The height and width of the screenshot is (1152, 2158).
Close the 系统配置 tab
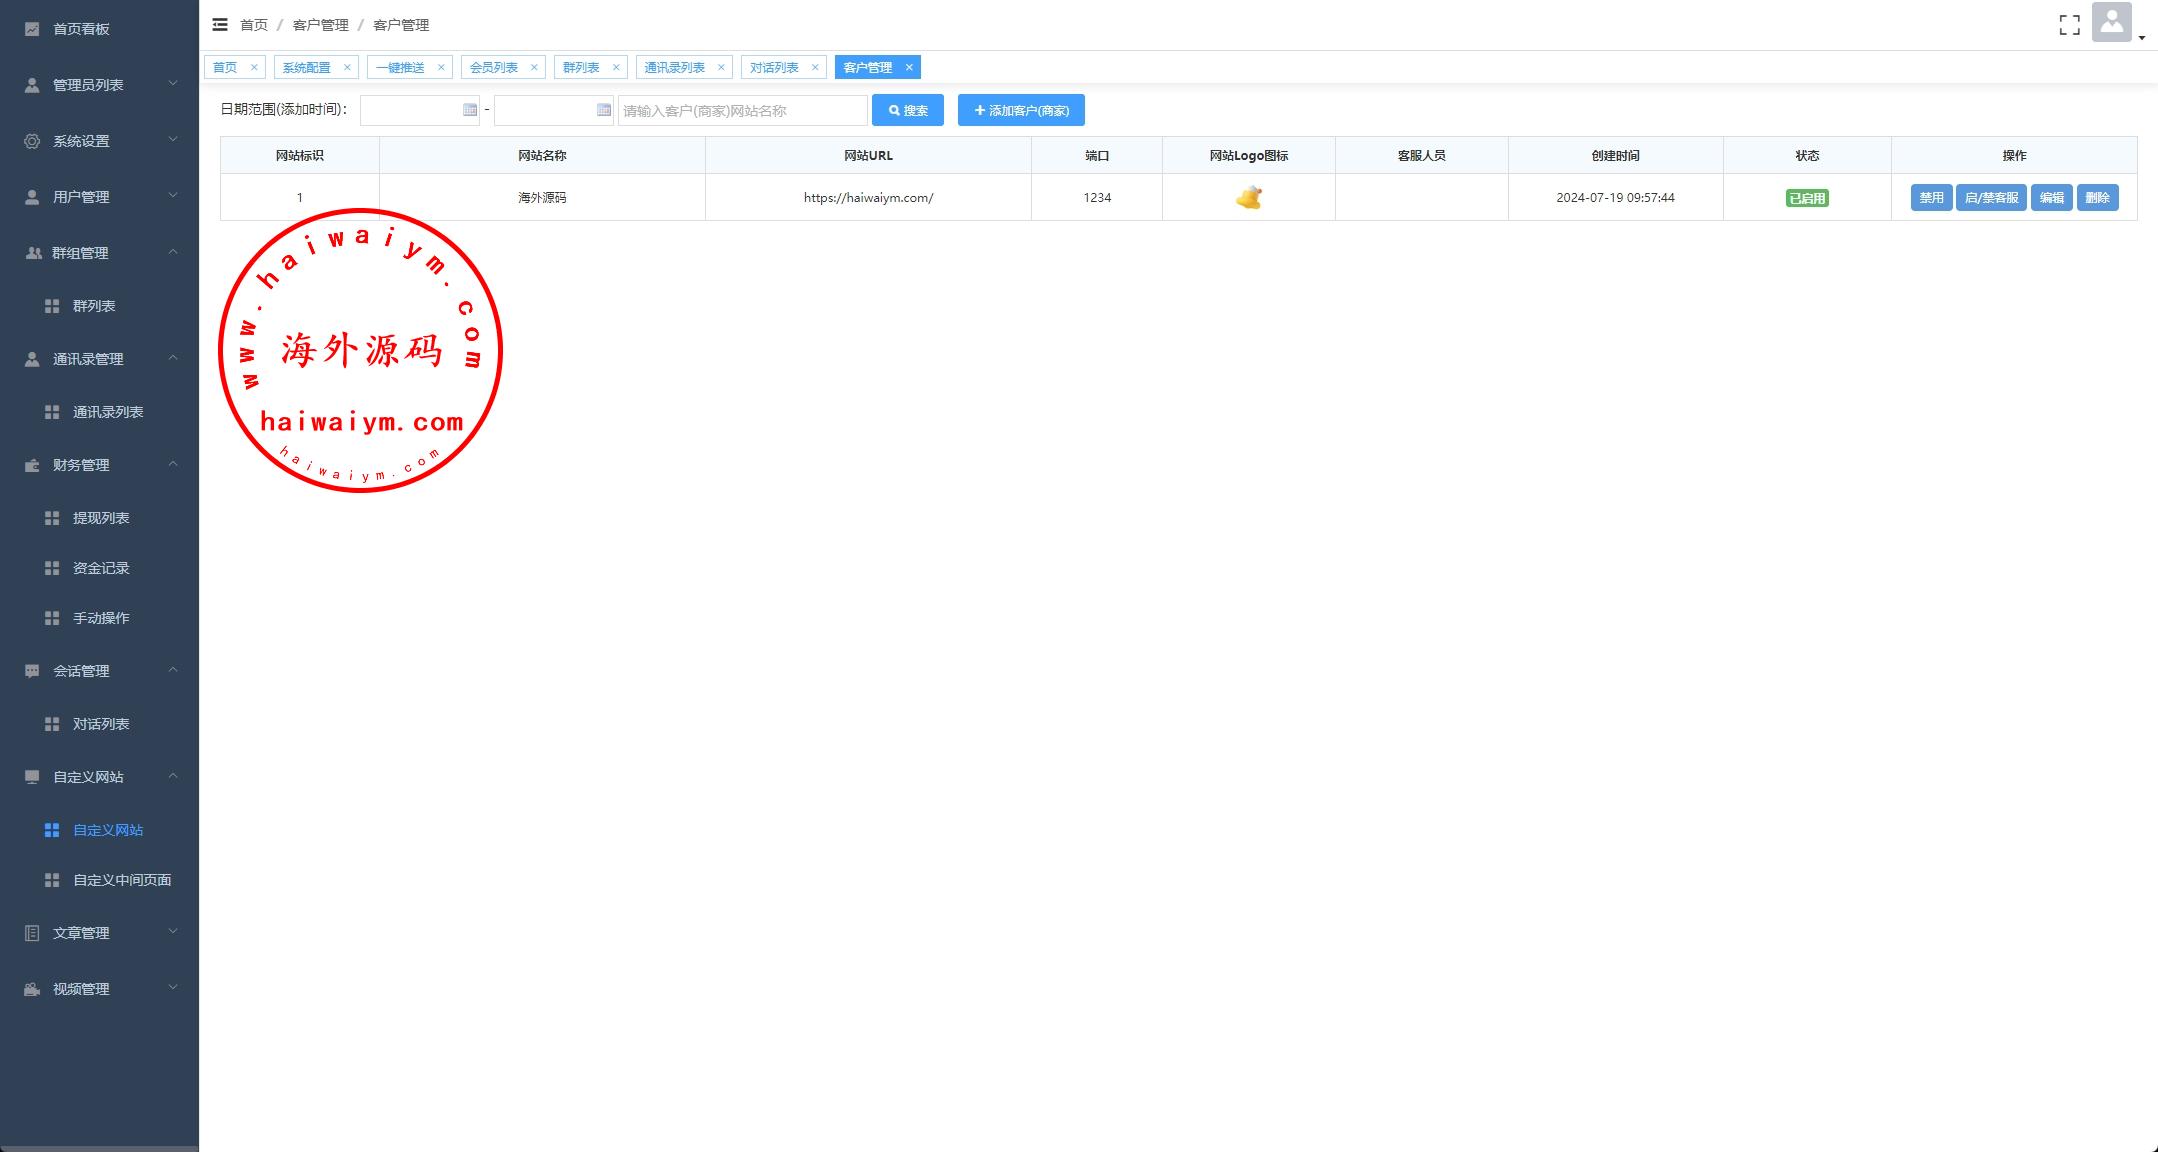[347, 67]
